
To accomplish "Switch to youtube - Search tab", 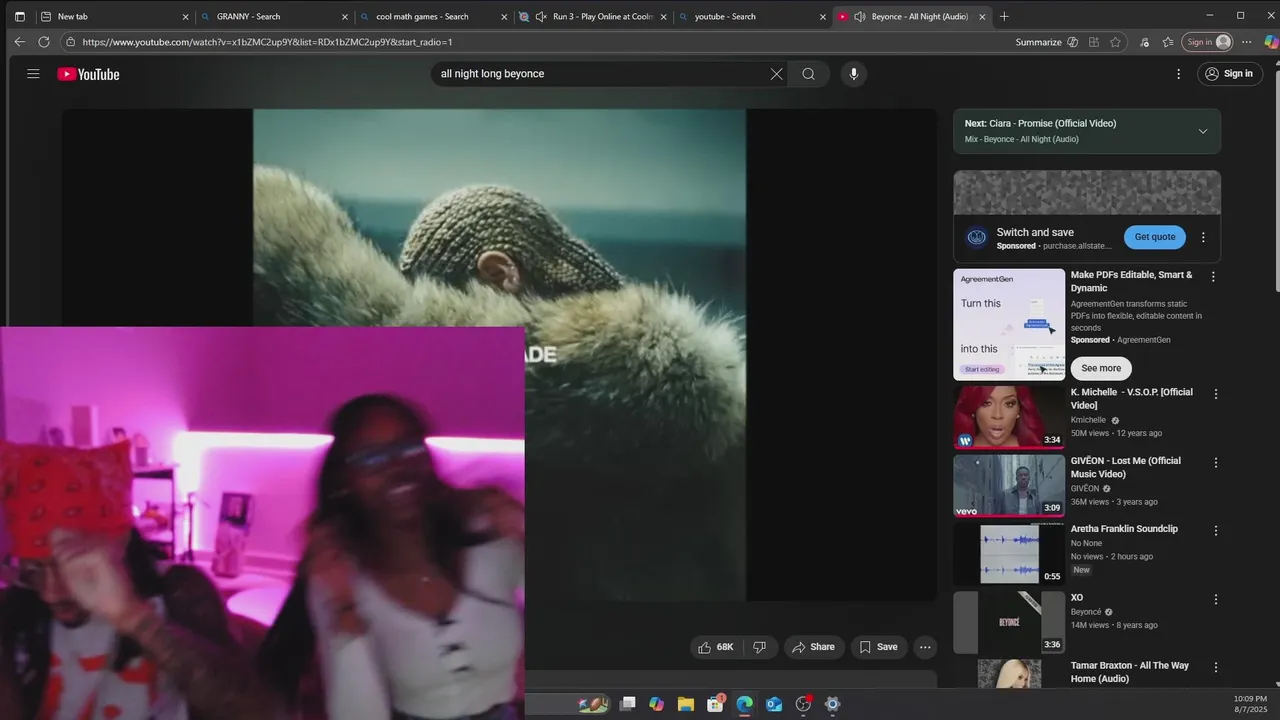I will (753, 16).
